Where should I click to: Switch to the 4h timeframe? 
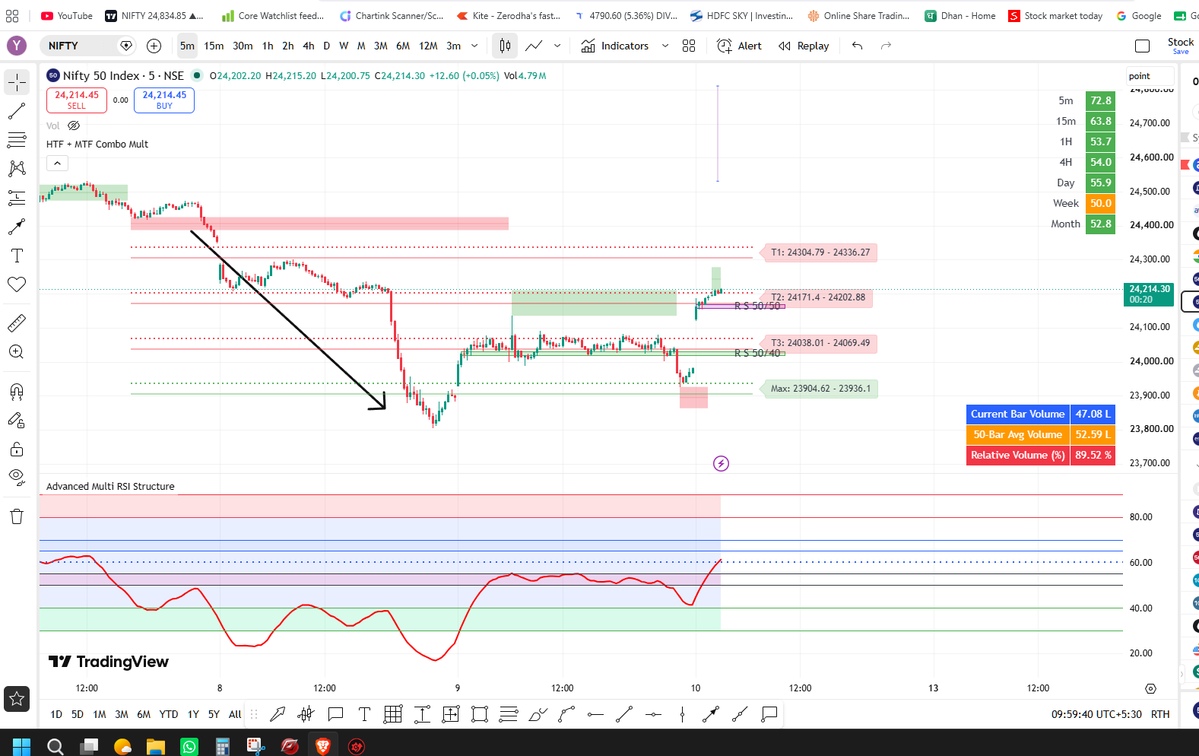tap(308, 46)
